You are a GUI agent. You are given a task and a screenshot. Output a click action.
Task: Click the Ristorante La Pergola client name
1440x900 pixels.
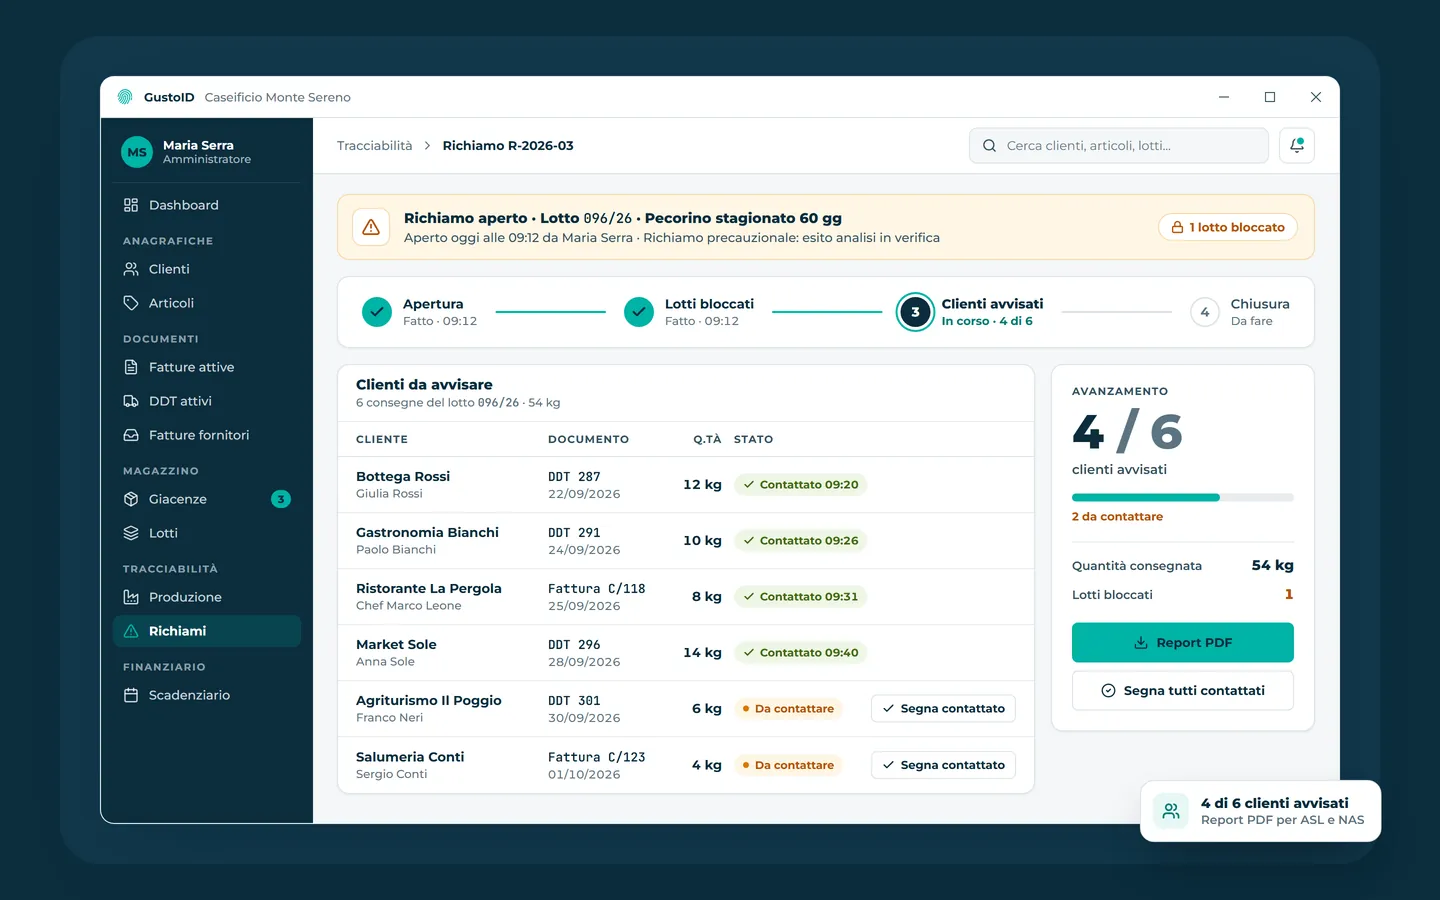coord(429,589)
